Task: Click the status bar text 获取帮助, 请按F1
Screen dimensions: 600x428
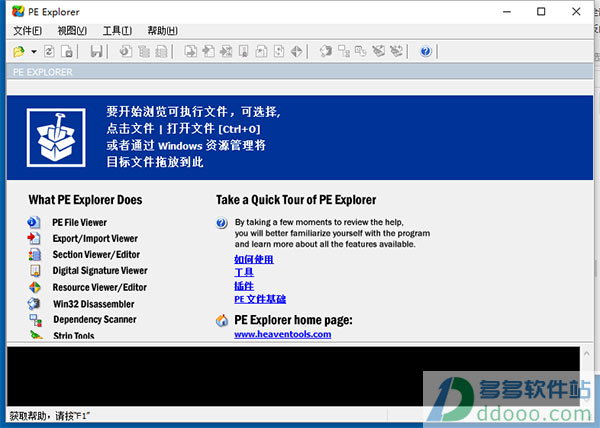Action: coord(50,416)
